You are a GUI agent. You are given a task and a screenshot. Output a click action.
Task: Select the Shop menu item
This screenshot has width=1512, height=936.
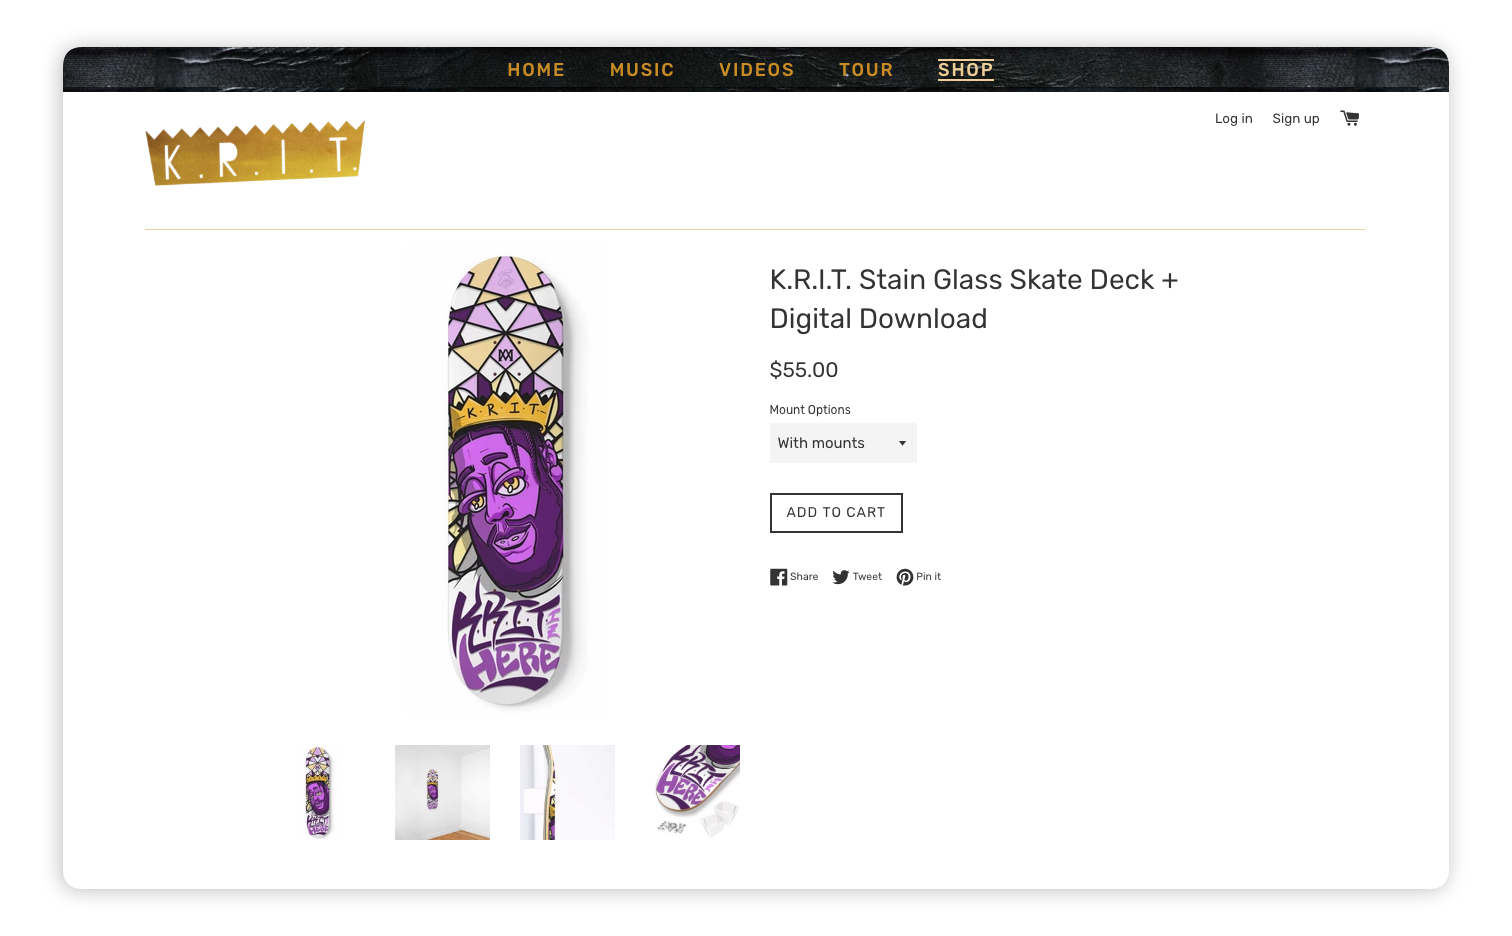pos(965,70)
